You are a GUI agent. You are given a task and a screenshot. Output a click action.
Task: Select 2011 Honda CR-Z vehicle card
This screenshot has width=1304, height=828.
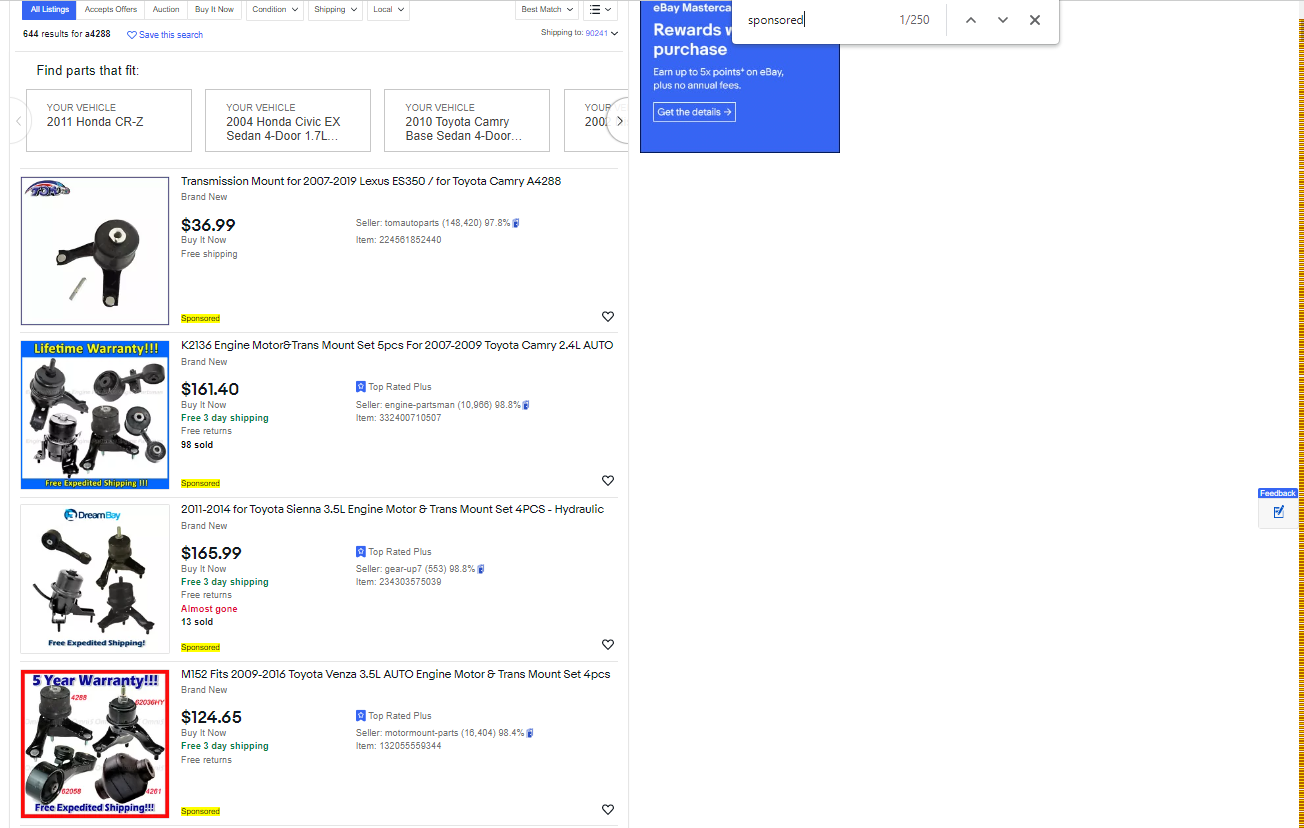[109, 121]
